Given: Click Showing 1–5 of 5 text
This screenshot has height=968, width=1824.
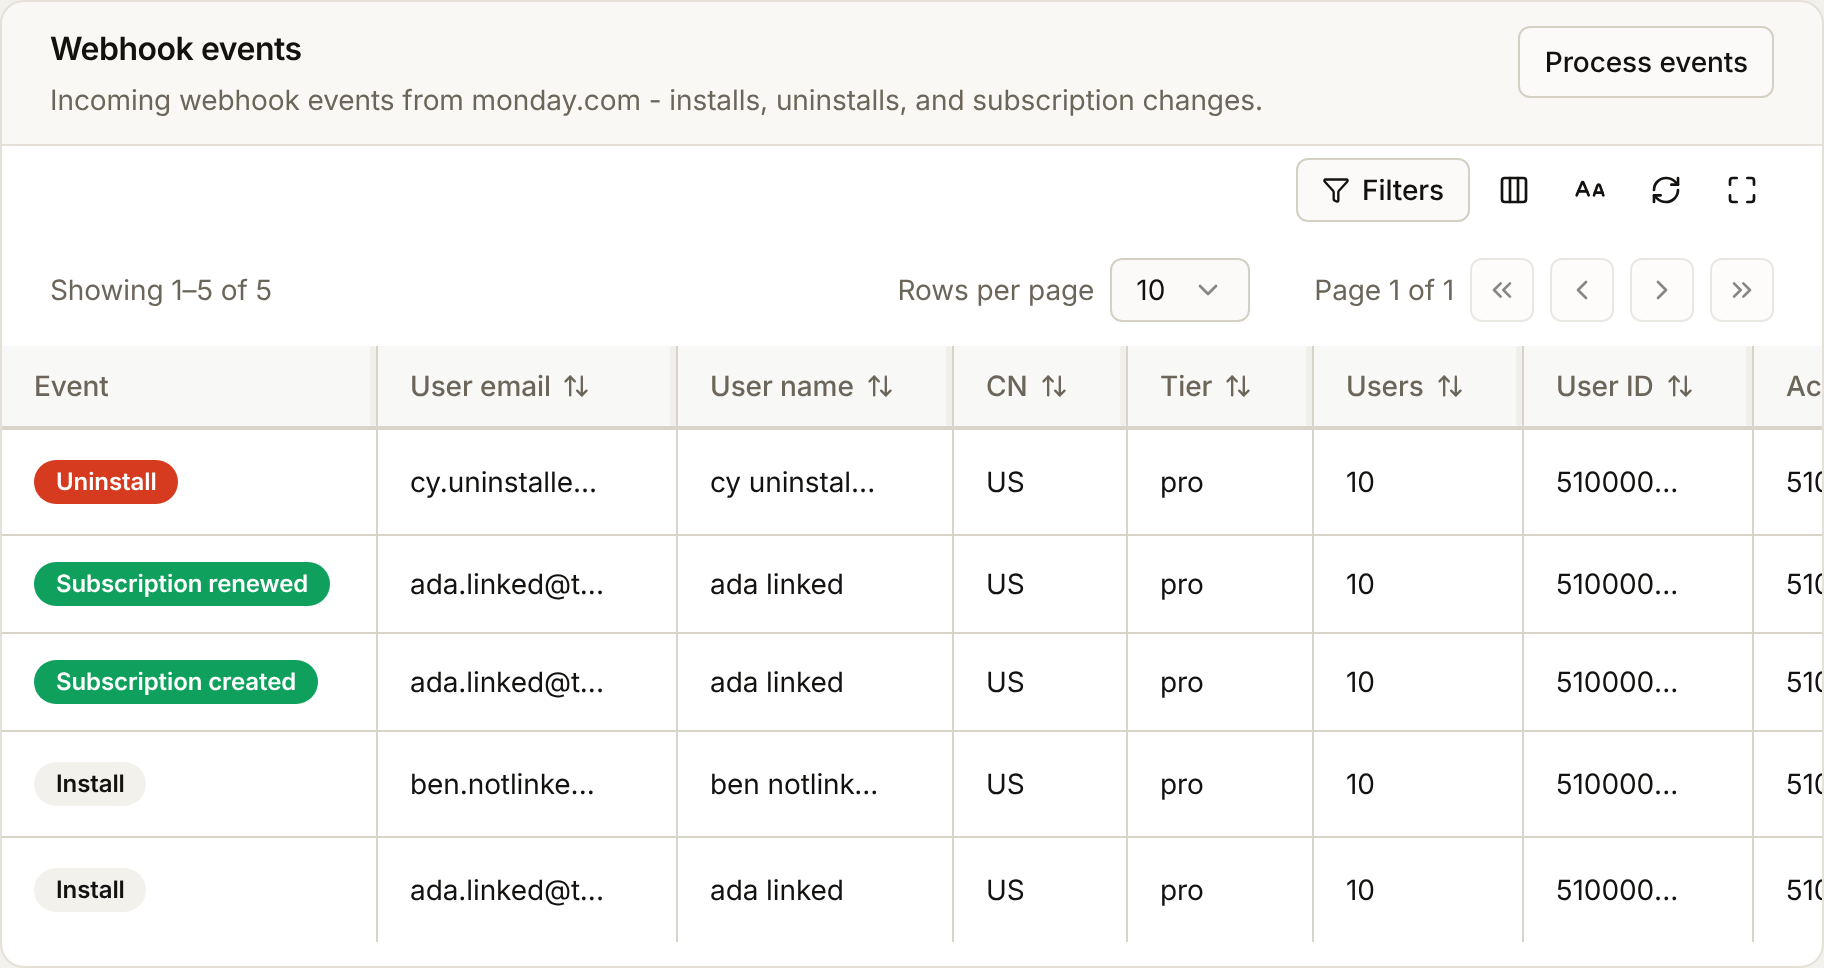Looking at the screenshot, I should click(x=161, y=290).
